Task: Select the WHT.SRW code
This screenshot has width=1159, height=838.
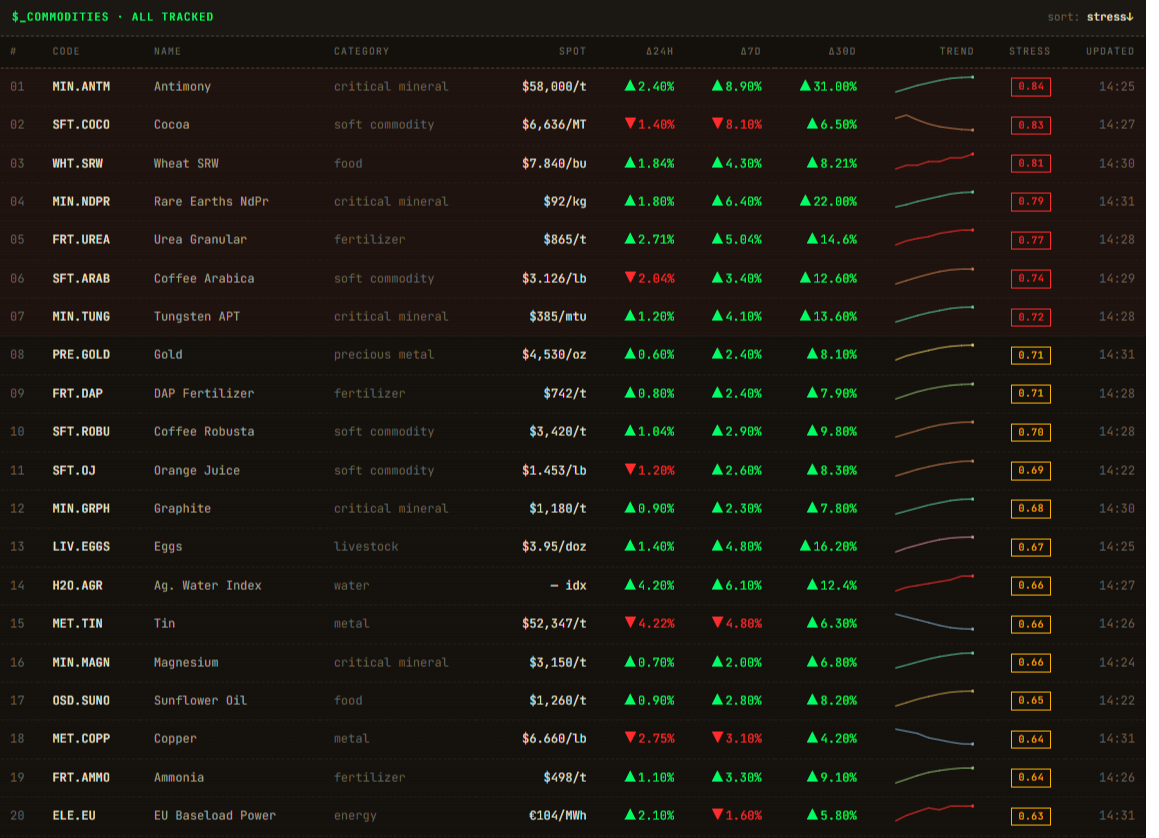Action: pyautogui.click(x=78, y=163)
